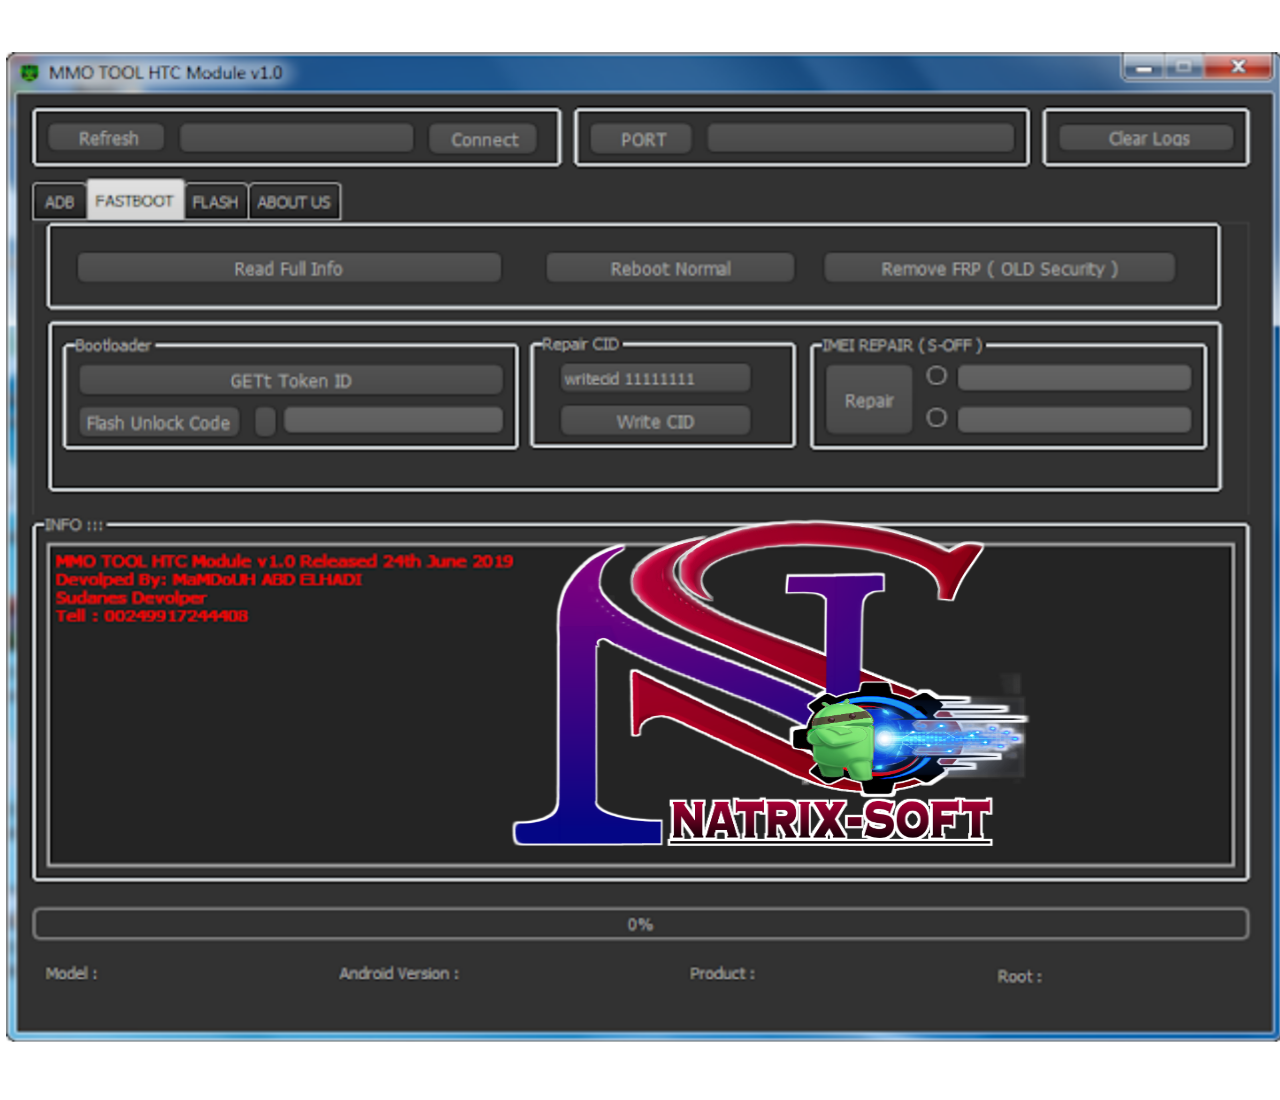Go to the ABOUT US tab
Image resolution: width=1280 pixels, height=1100 pixels.
(x=293, y=201)
